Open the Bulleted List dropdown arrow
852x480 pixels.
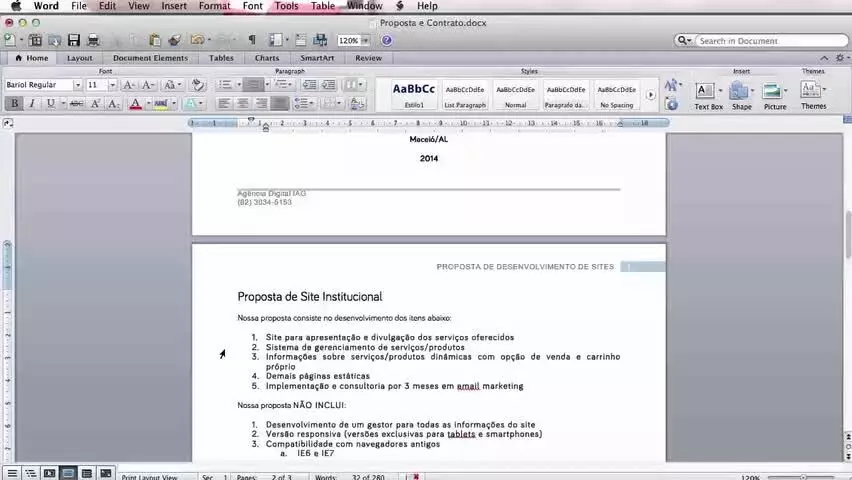pos(239,85)
